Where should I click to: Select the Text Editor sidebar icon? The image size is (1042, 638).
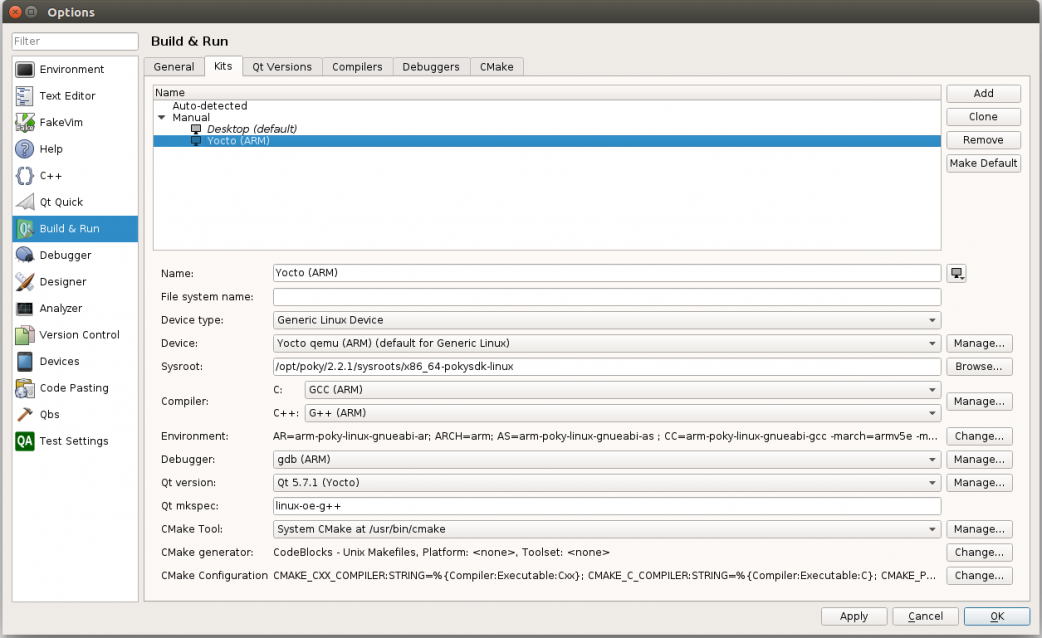pyautogui.click(x=25, y=96)
